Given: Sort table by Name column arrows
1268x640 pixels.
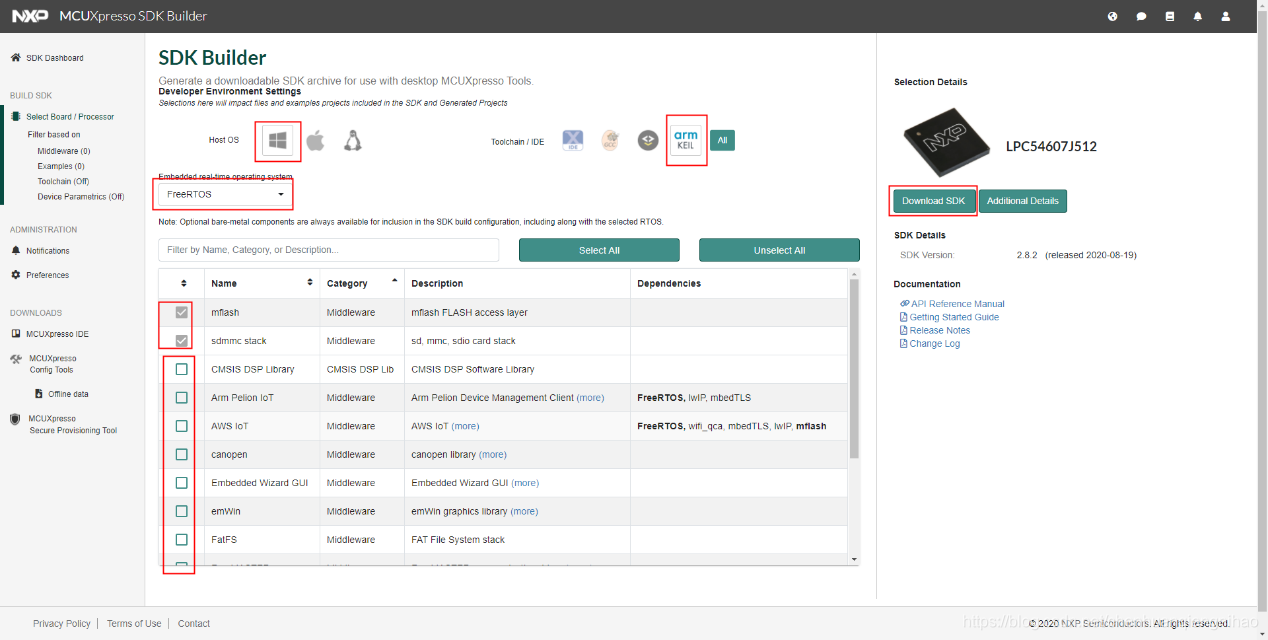Looking at the screenshot, I should click(310, 283).
